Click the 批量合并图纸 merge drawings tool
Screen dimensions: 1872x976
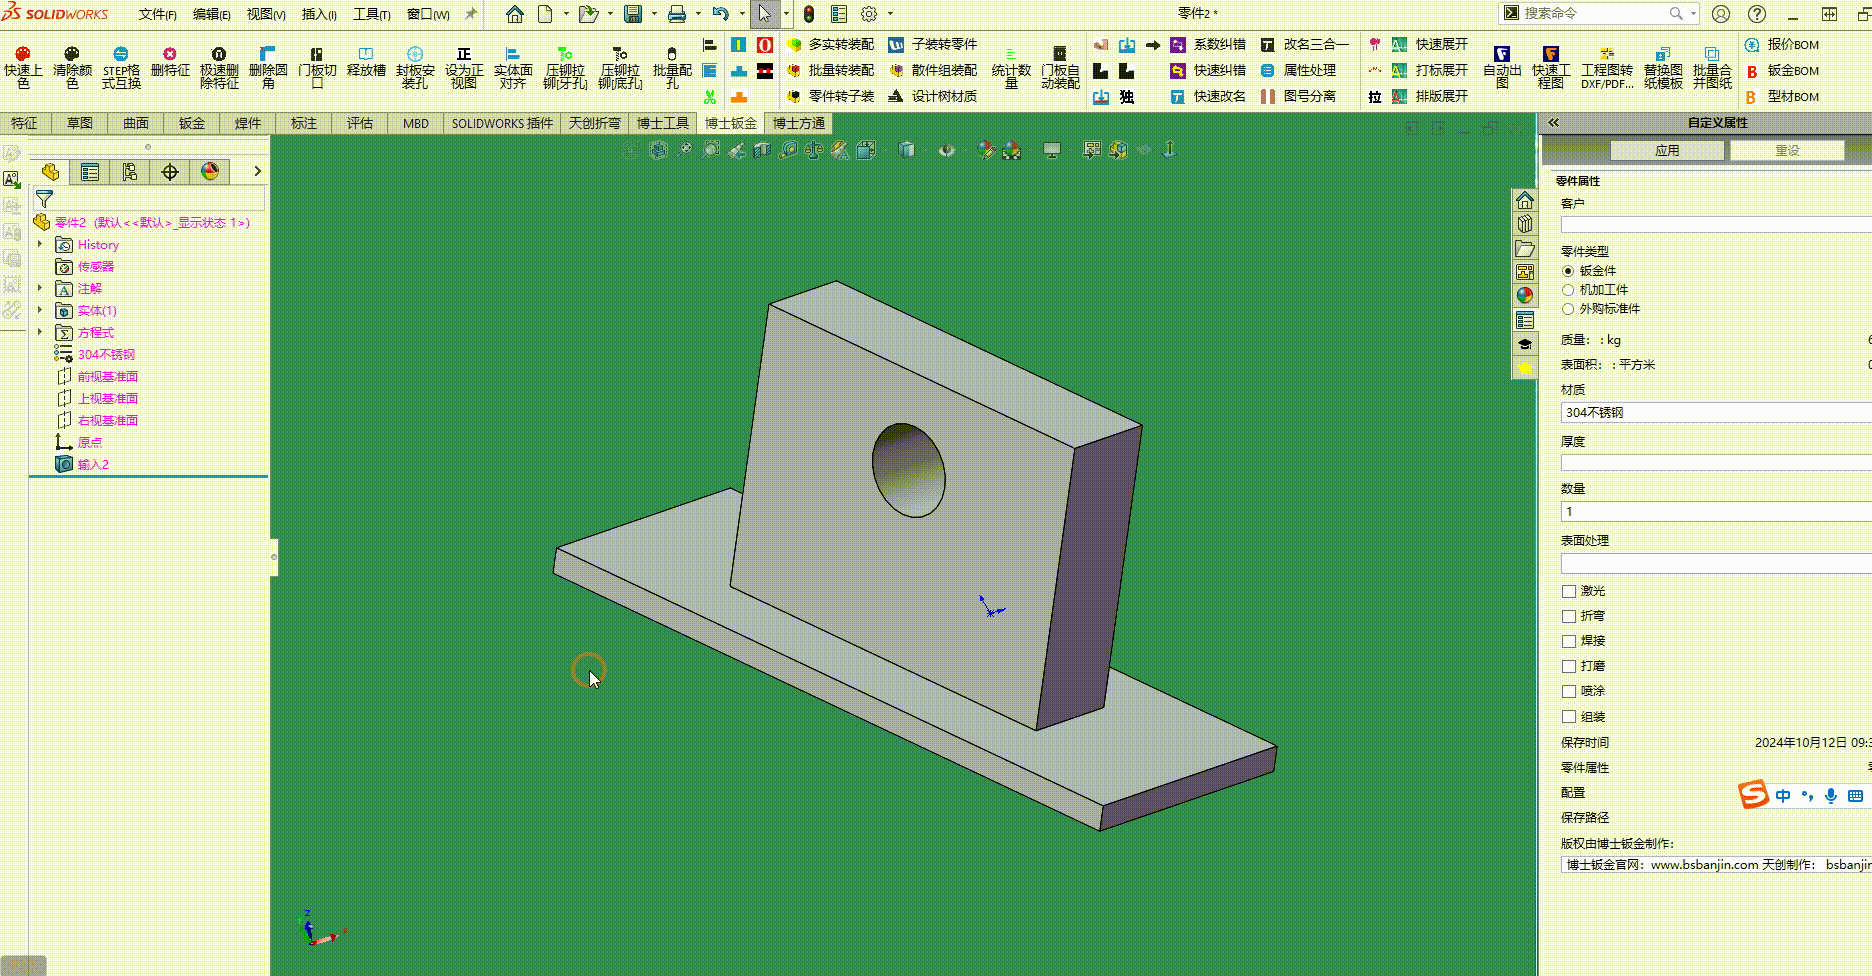(x=1712, y=66)
